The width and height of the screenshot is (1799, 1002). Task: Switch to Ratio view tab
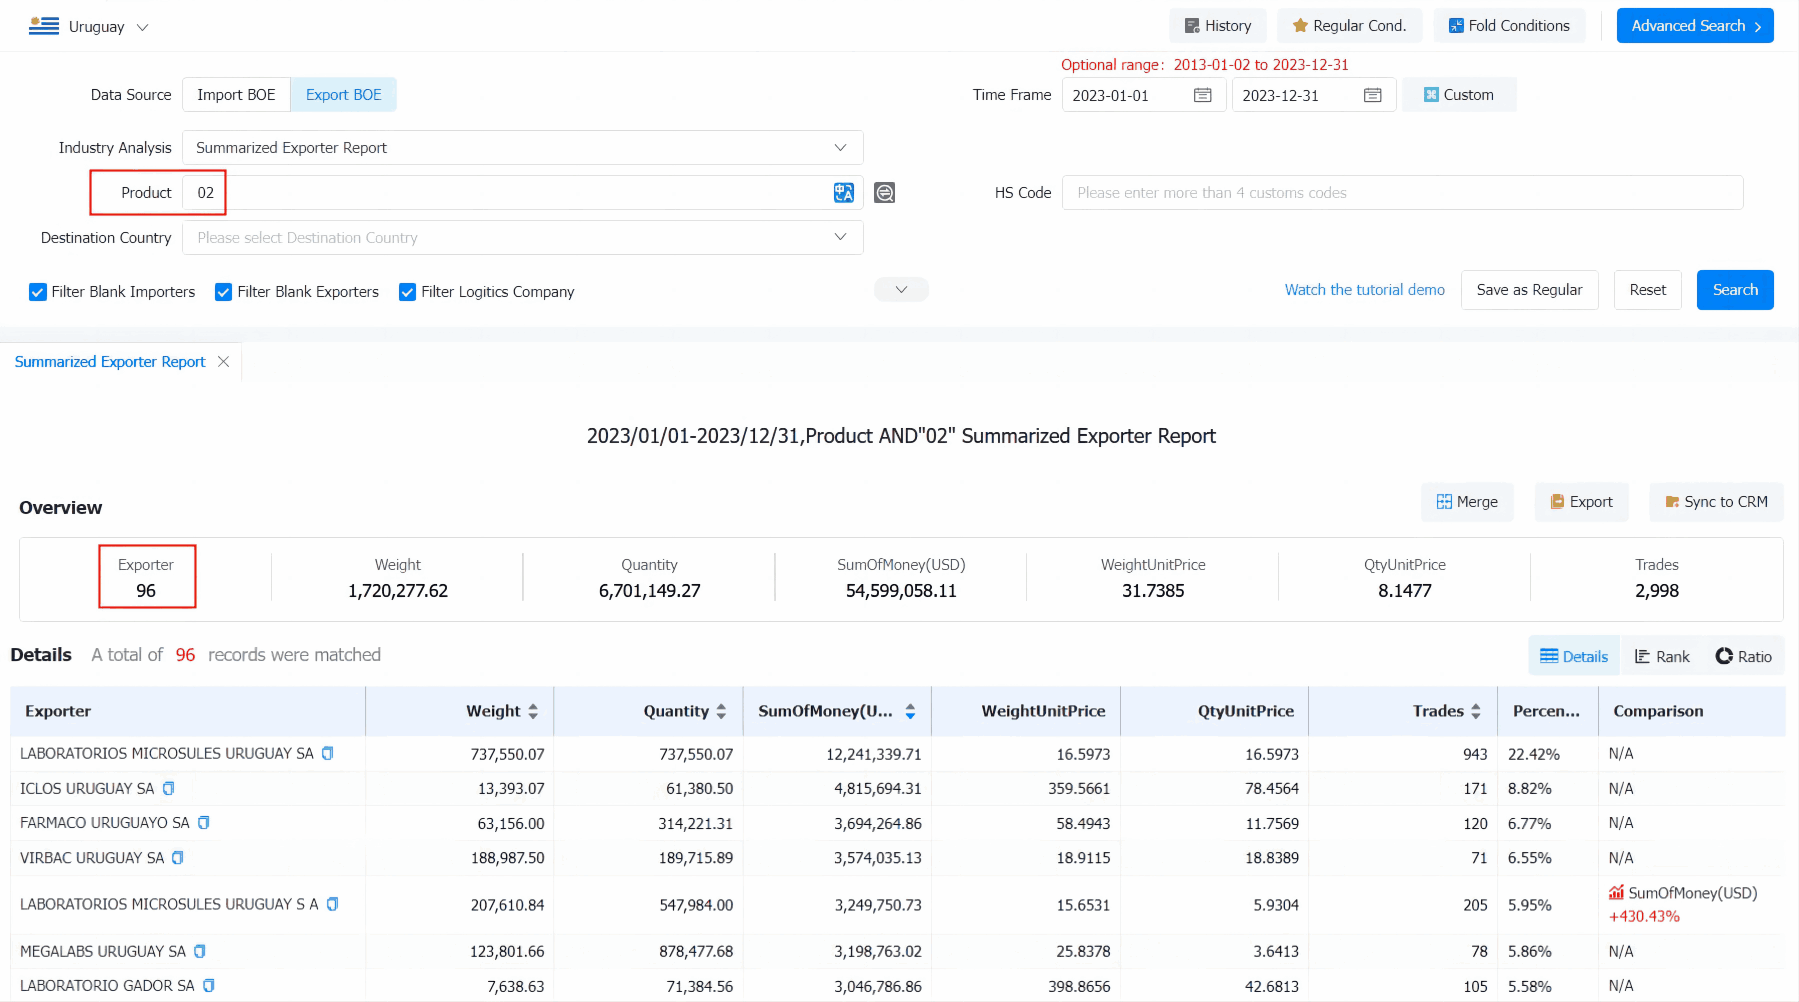pyautogui.click(x=1744, y=656)
